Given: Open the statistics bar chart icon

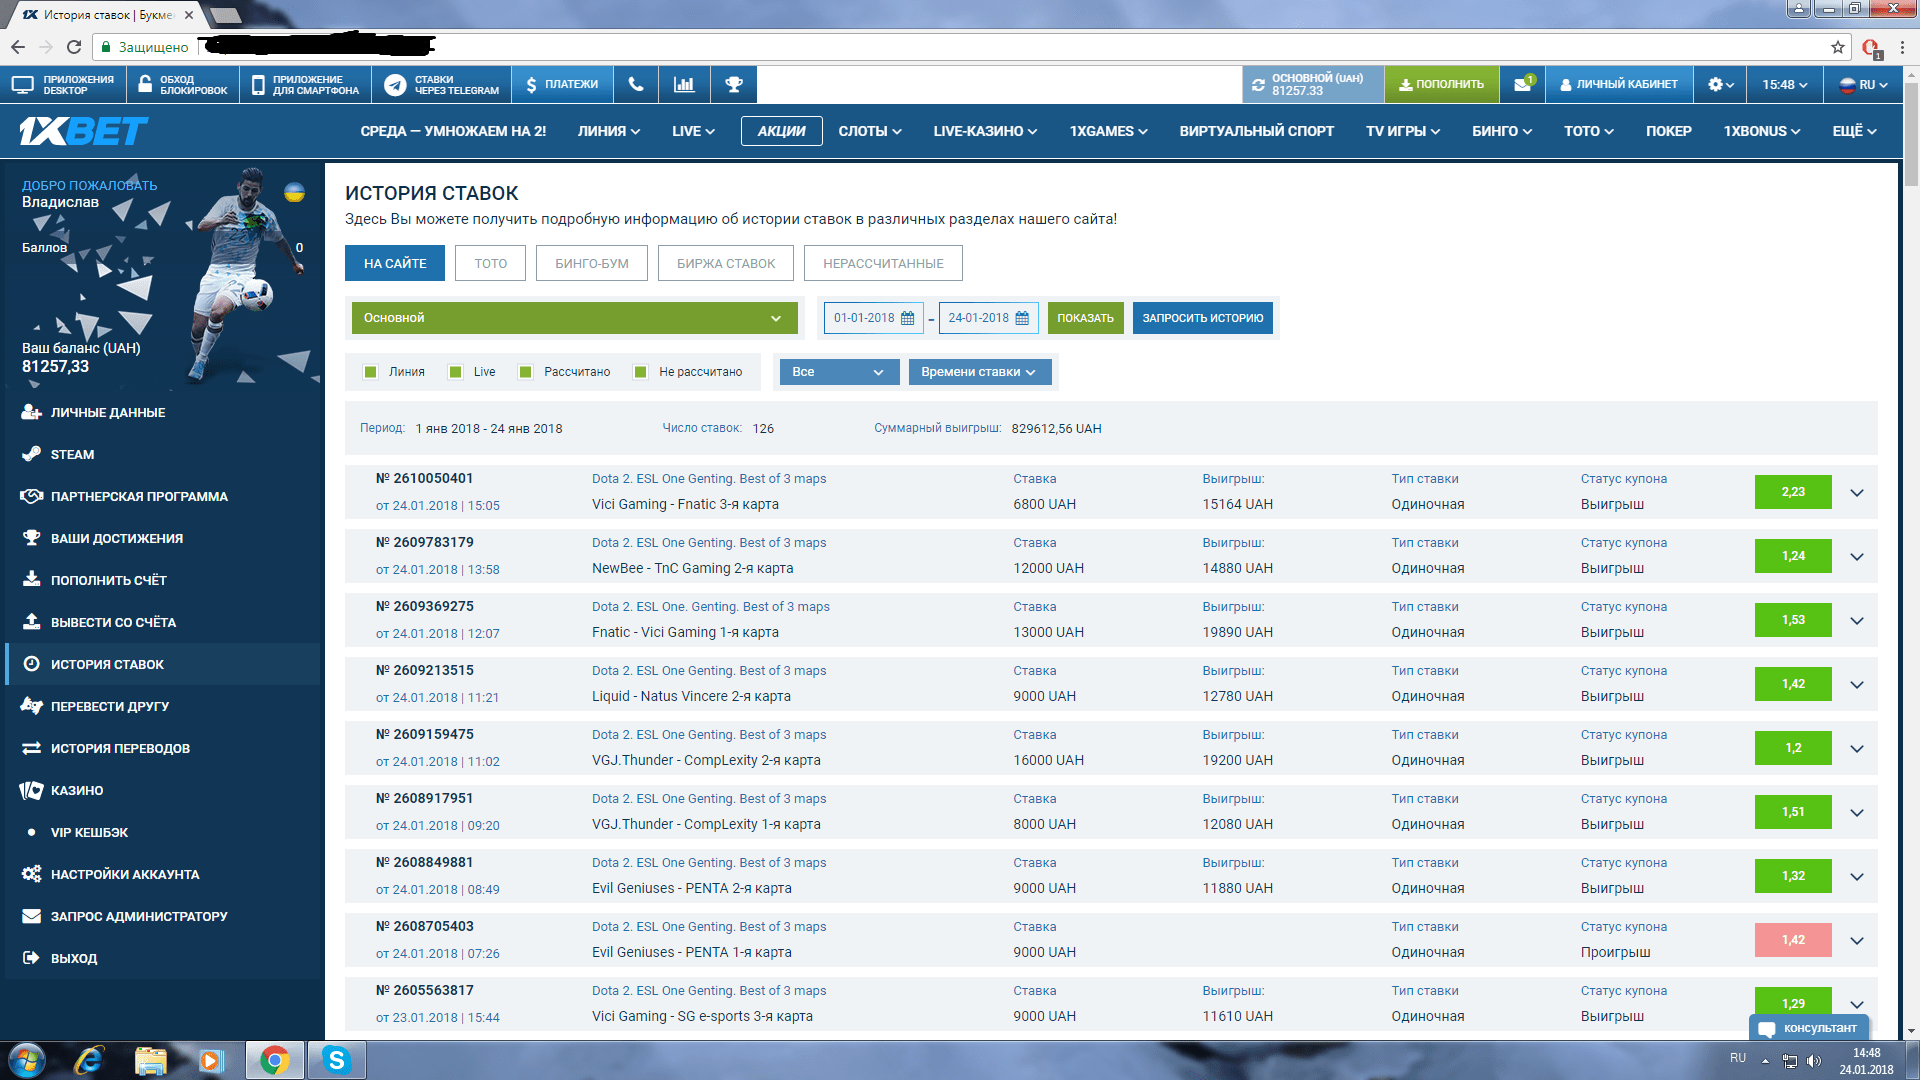Looking at the screenshot, I should (x=684, y=85).
